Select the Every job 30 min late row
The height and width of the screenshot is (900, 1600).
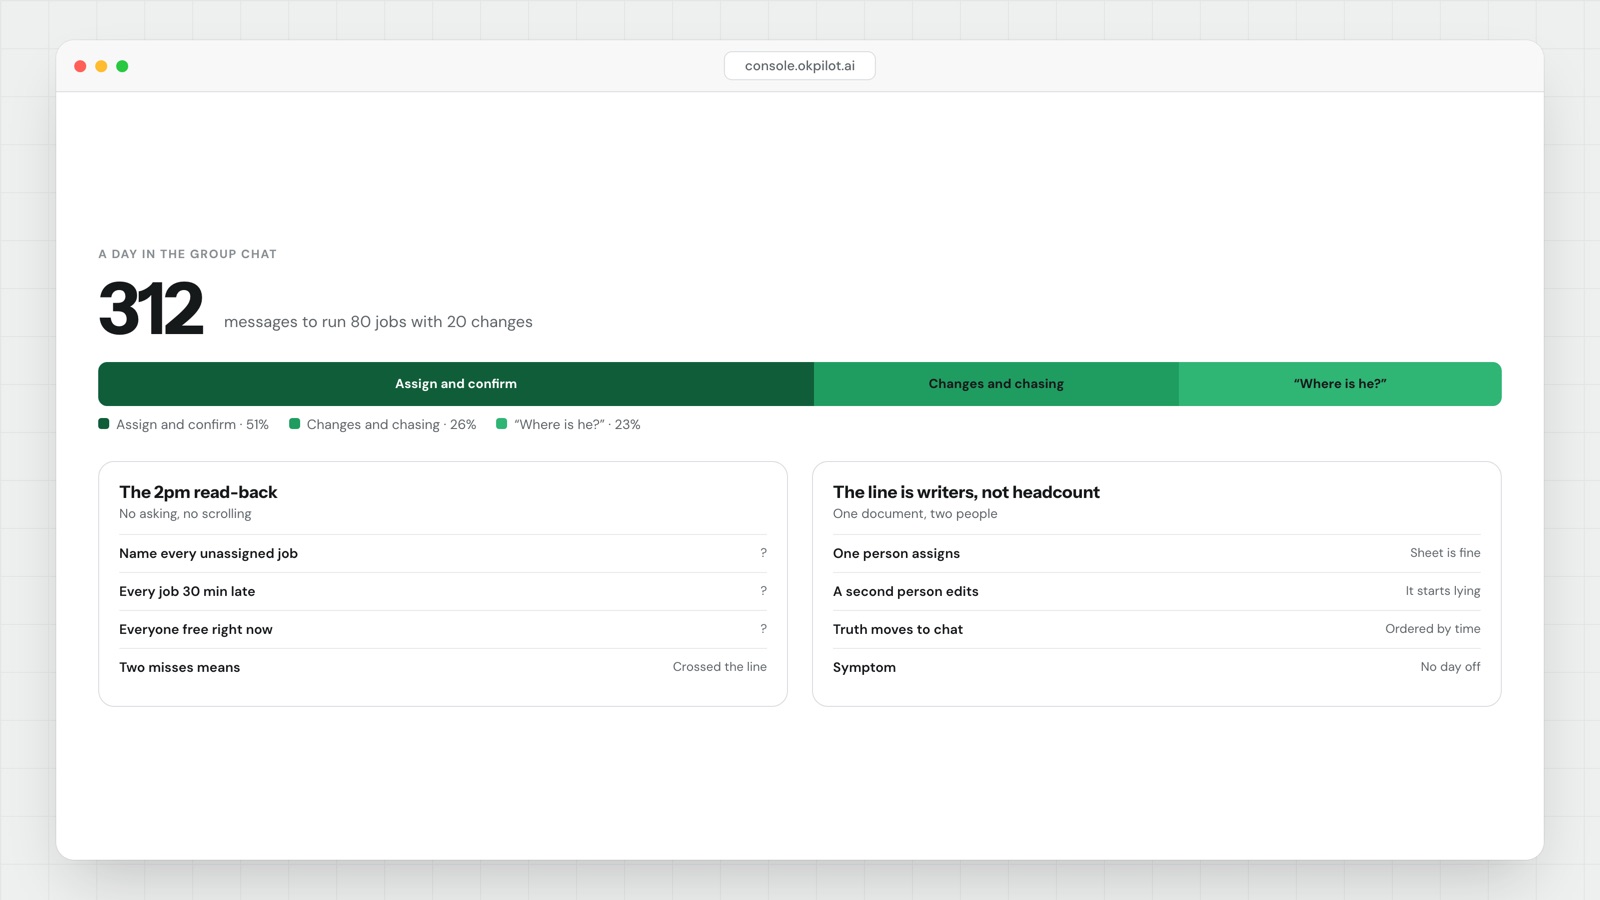(443, 591)
